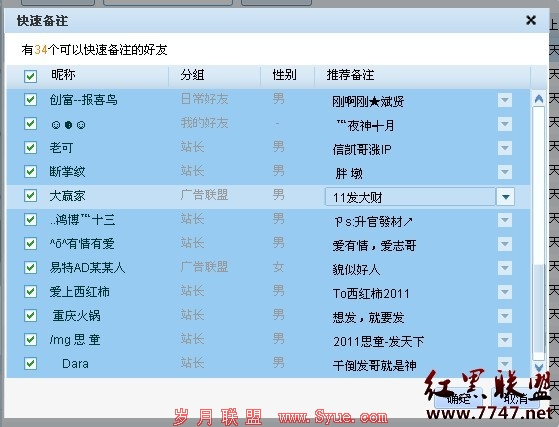Expand the dropdown next to 刚啊刚★斌贤

505,100
